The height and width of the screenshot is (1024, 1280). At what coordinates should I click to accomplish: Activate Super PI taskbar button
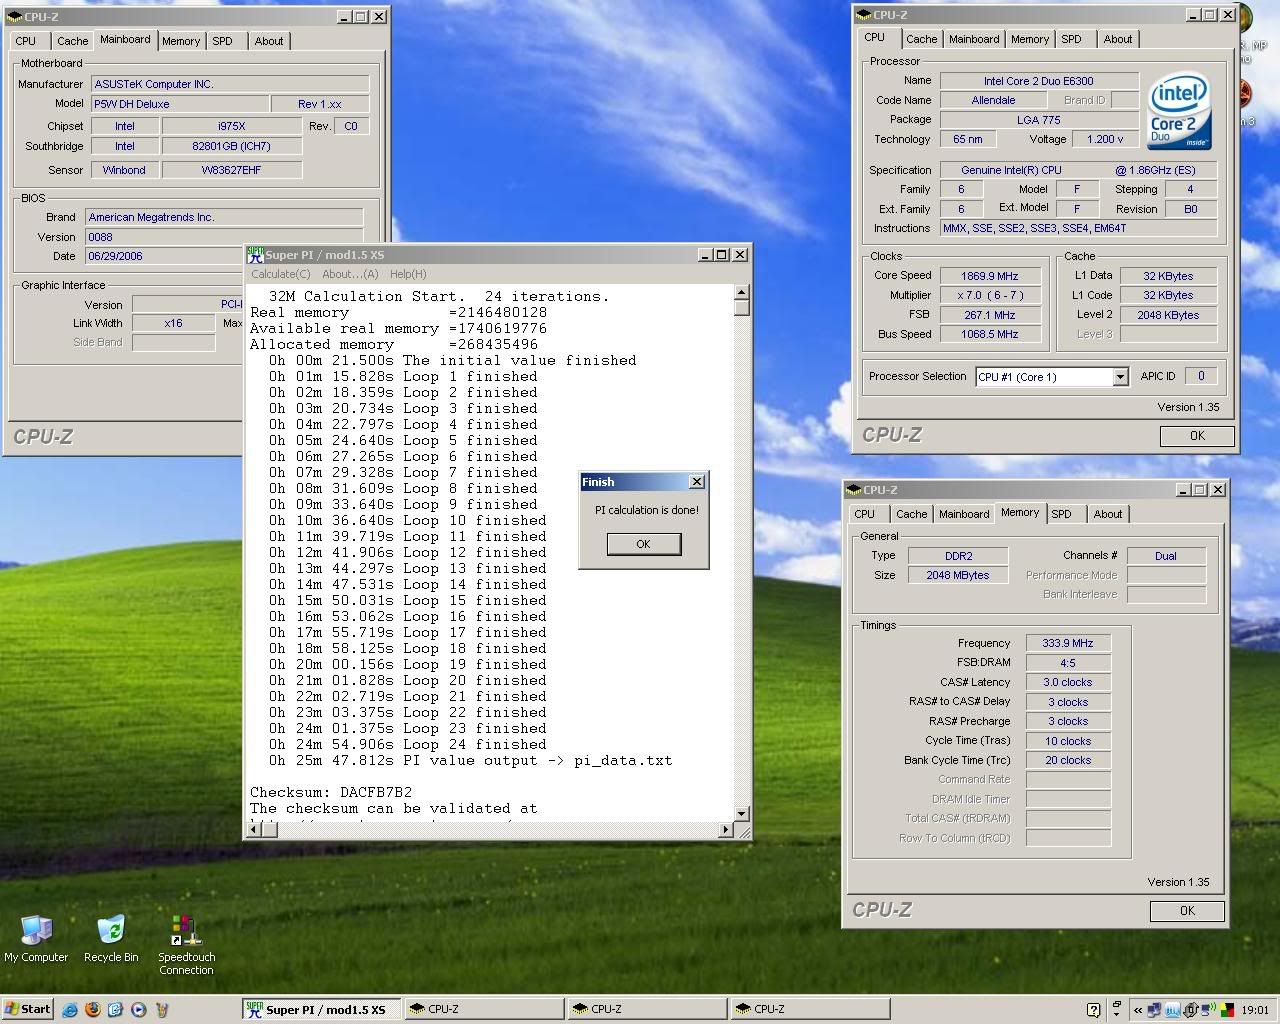click(x=321, y=1009)
